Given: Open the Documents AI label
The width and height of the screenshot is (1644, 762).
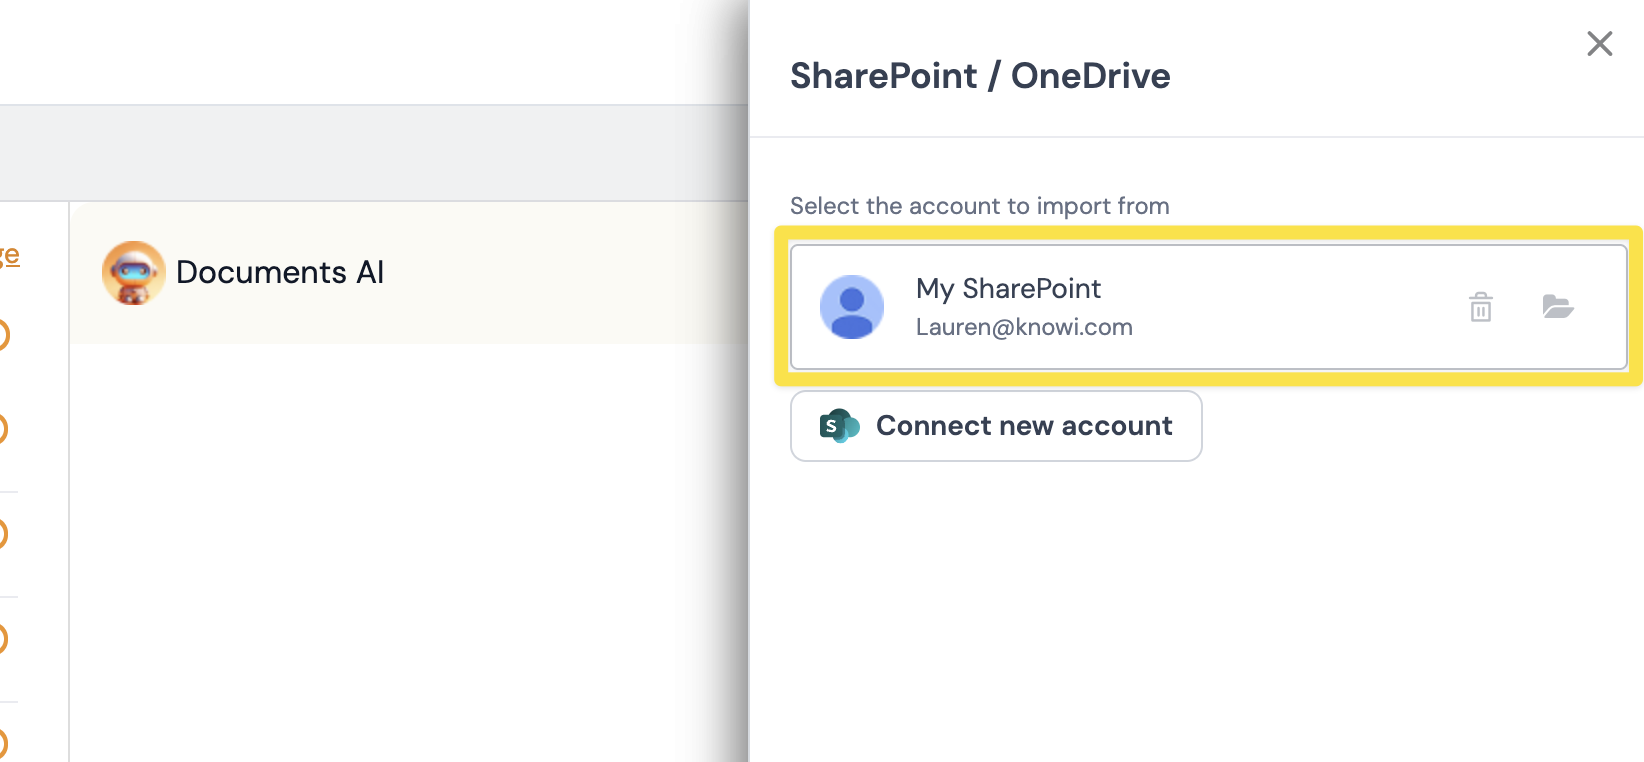Looking at the screenshot, I should [280, 273].
